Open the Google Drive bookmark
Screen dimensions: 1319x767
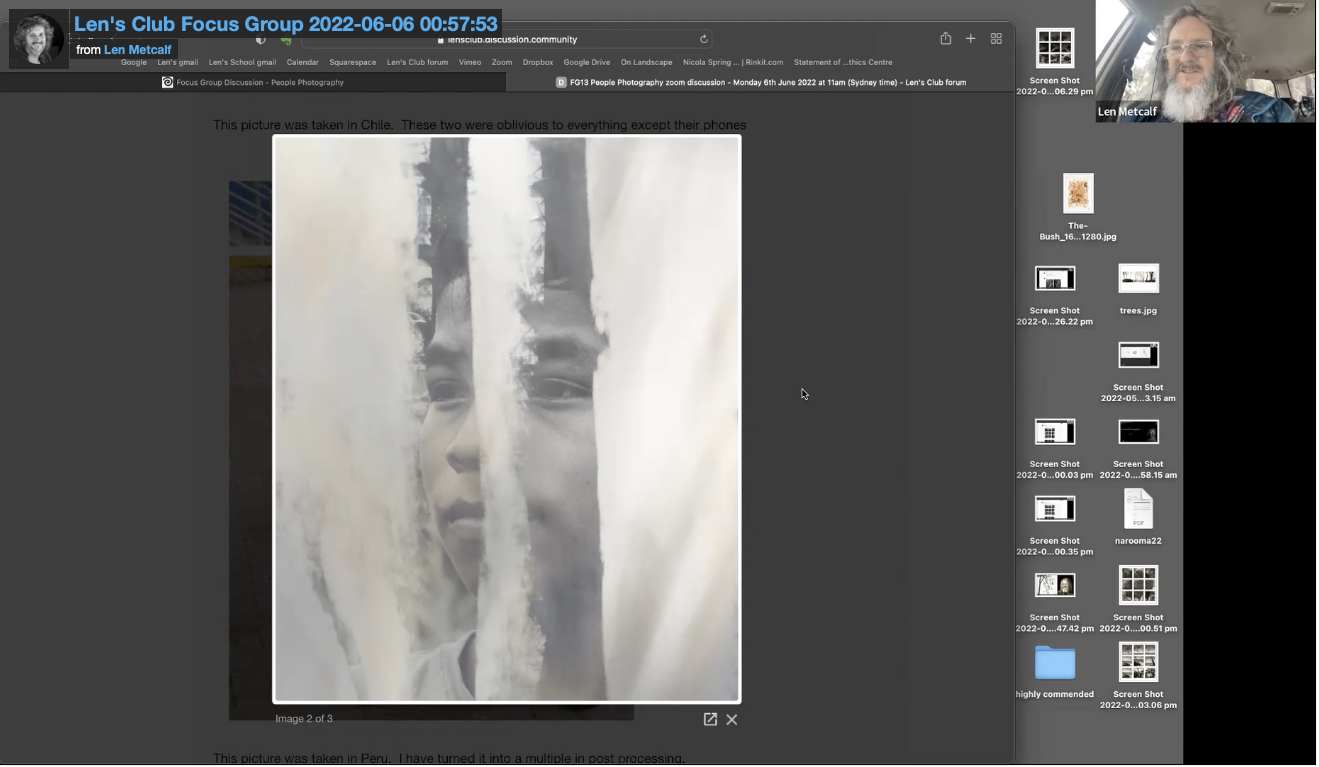coord(587,62)
